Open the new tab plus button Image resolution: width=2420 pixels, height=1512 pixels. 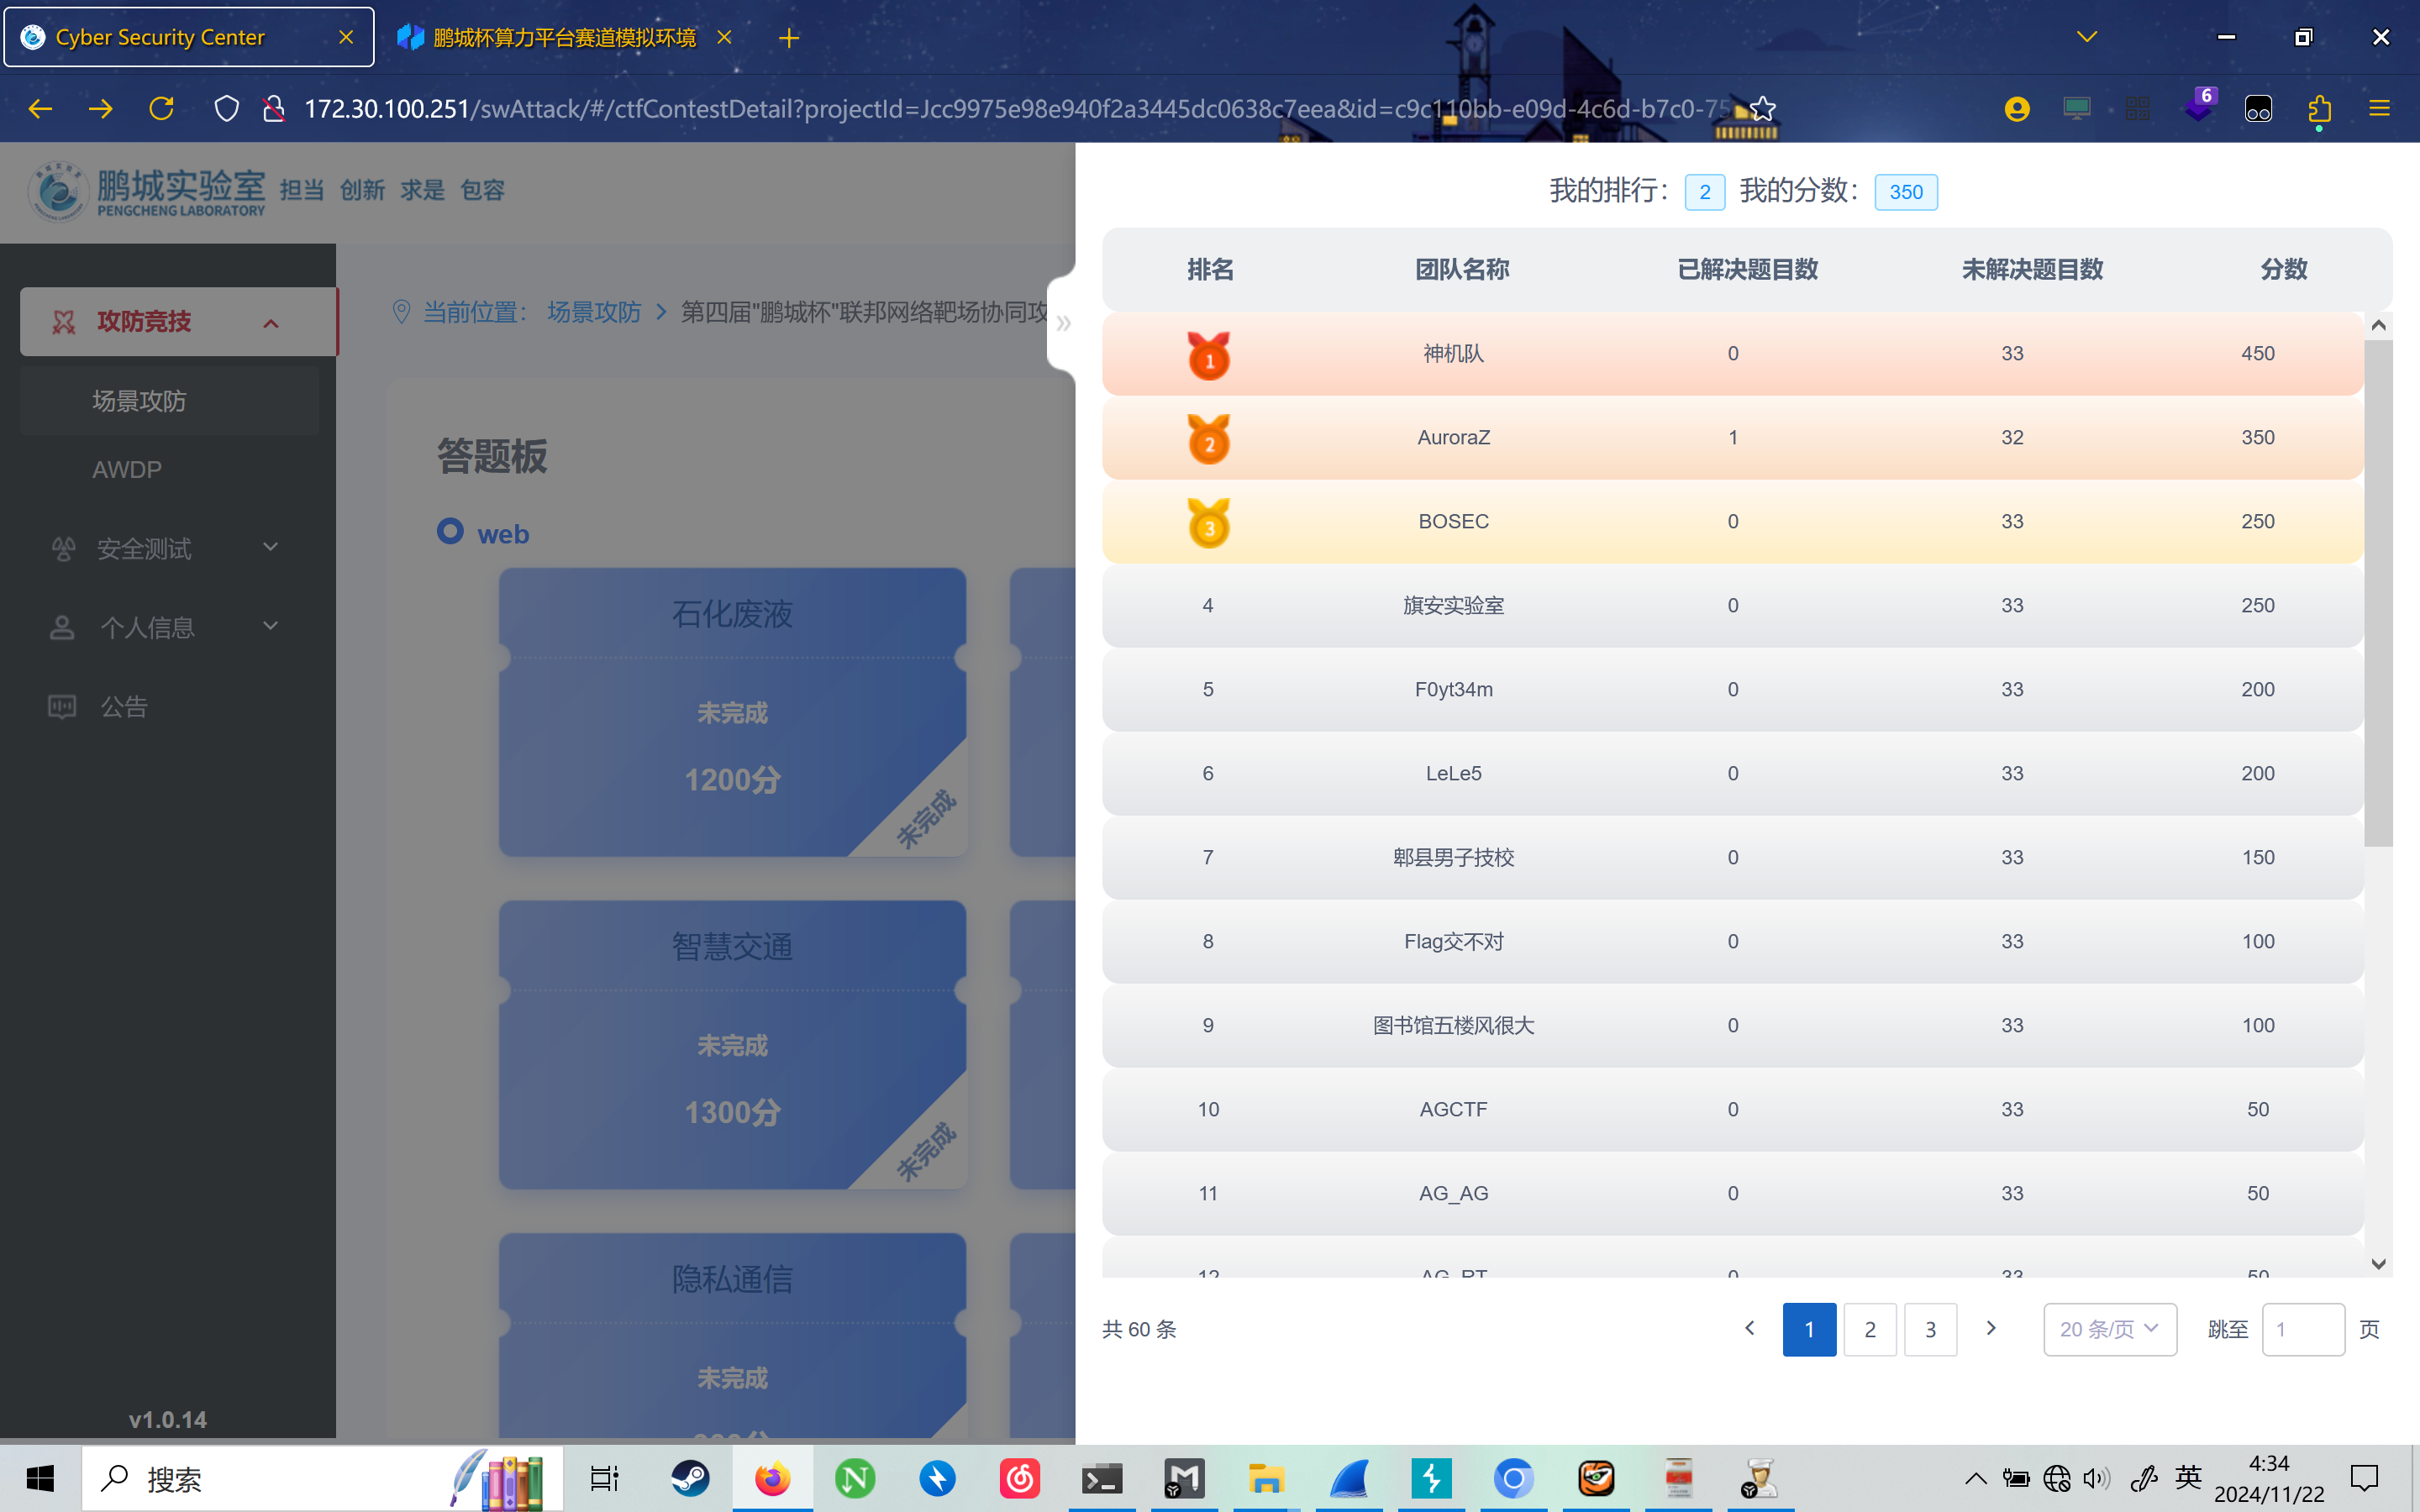point(789,38)
